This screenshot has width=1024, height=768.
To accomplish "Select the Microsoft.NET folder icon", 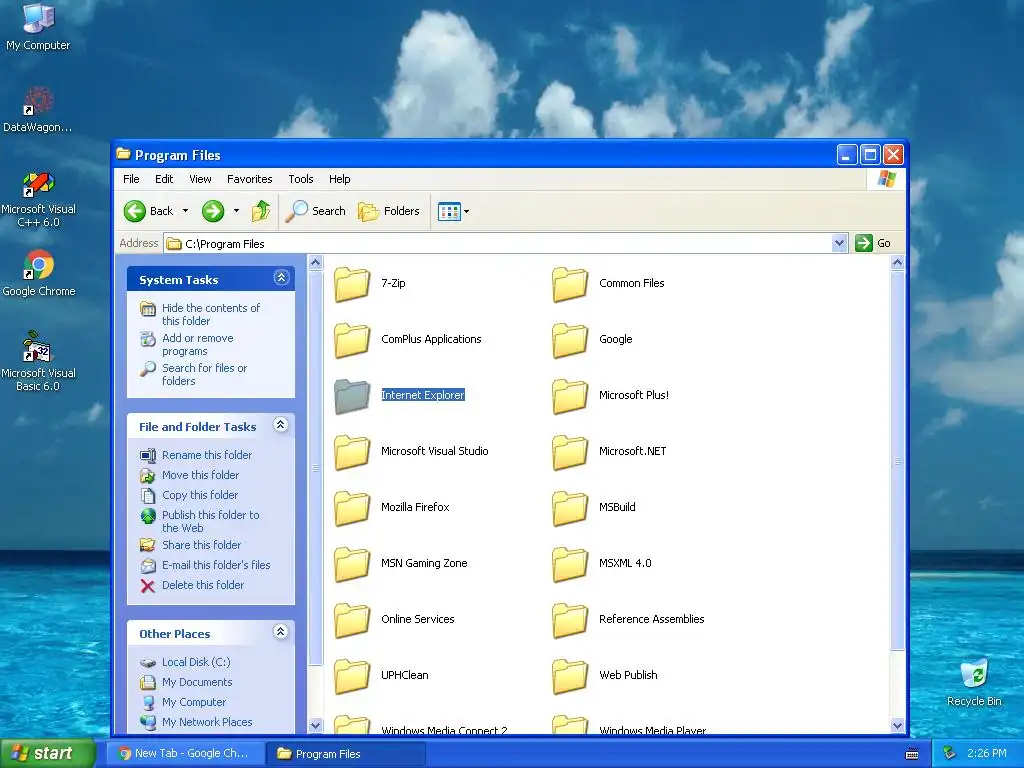I will [570, 453].
